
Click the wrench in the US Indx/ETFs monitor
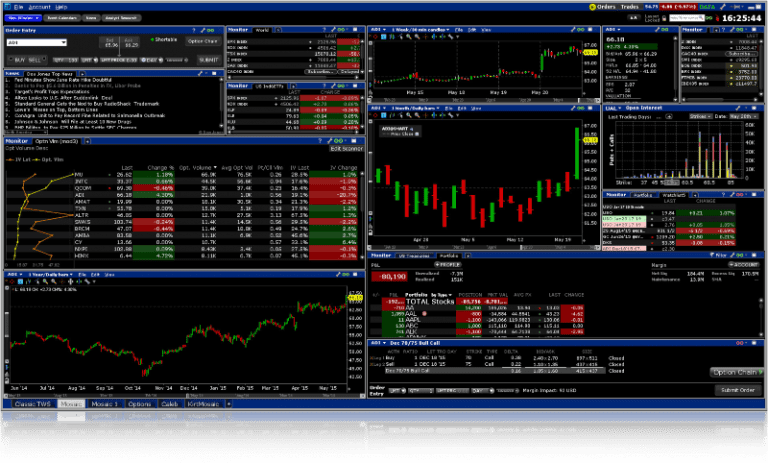tap(333, 86)
